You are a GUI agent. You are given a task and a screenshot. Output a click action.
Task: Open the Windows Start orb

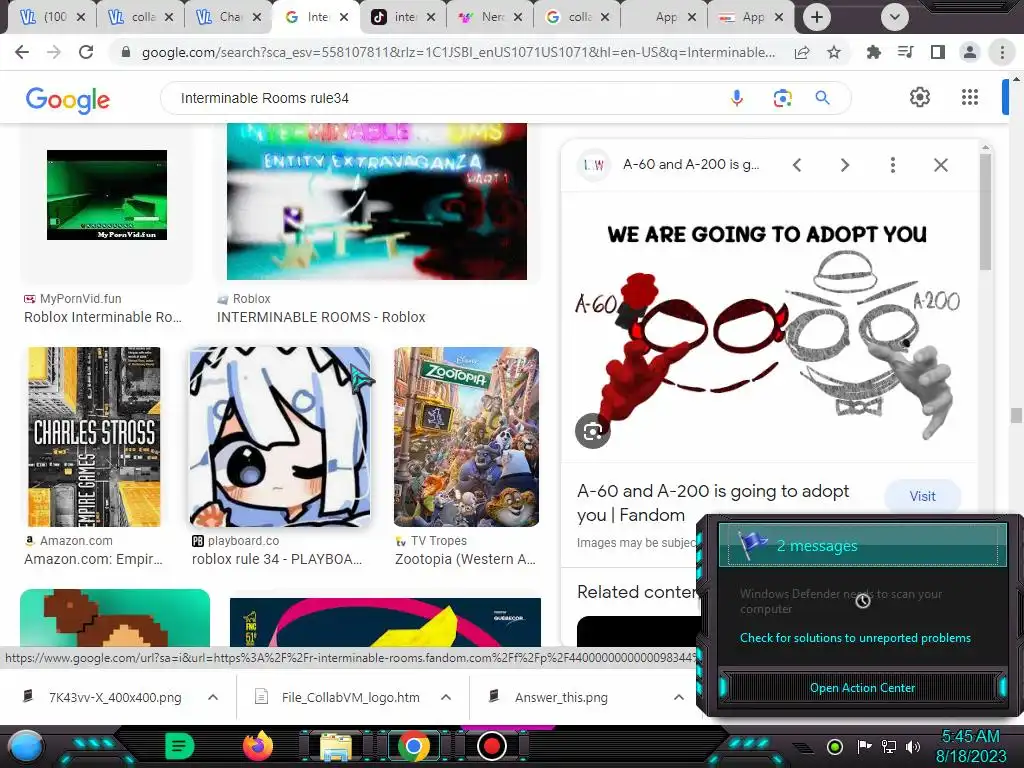pyautogui.click(x=26, y=746)
